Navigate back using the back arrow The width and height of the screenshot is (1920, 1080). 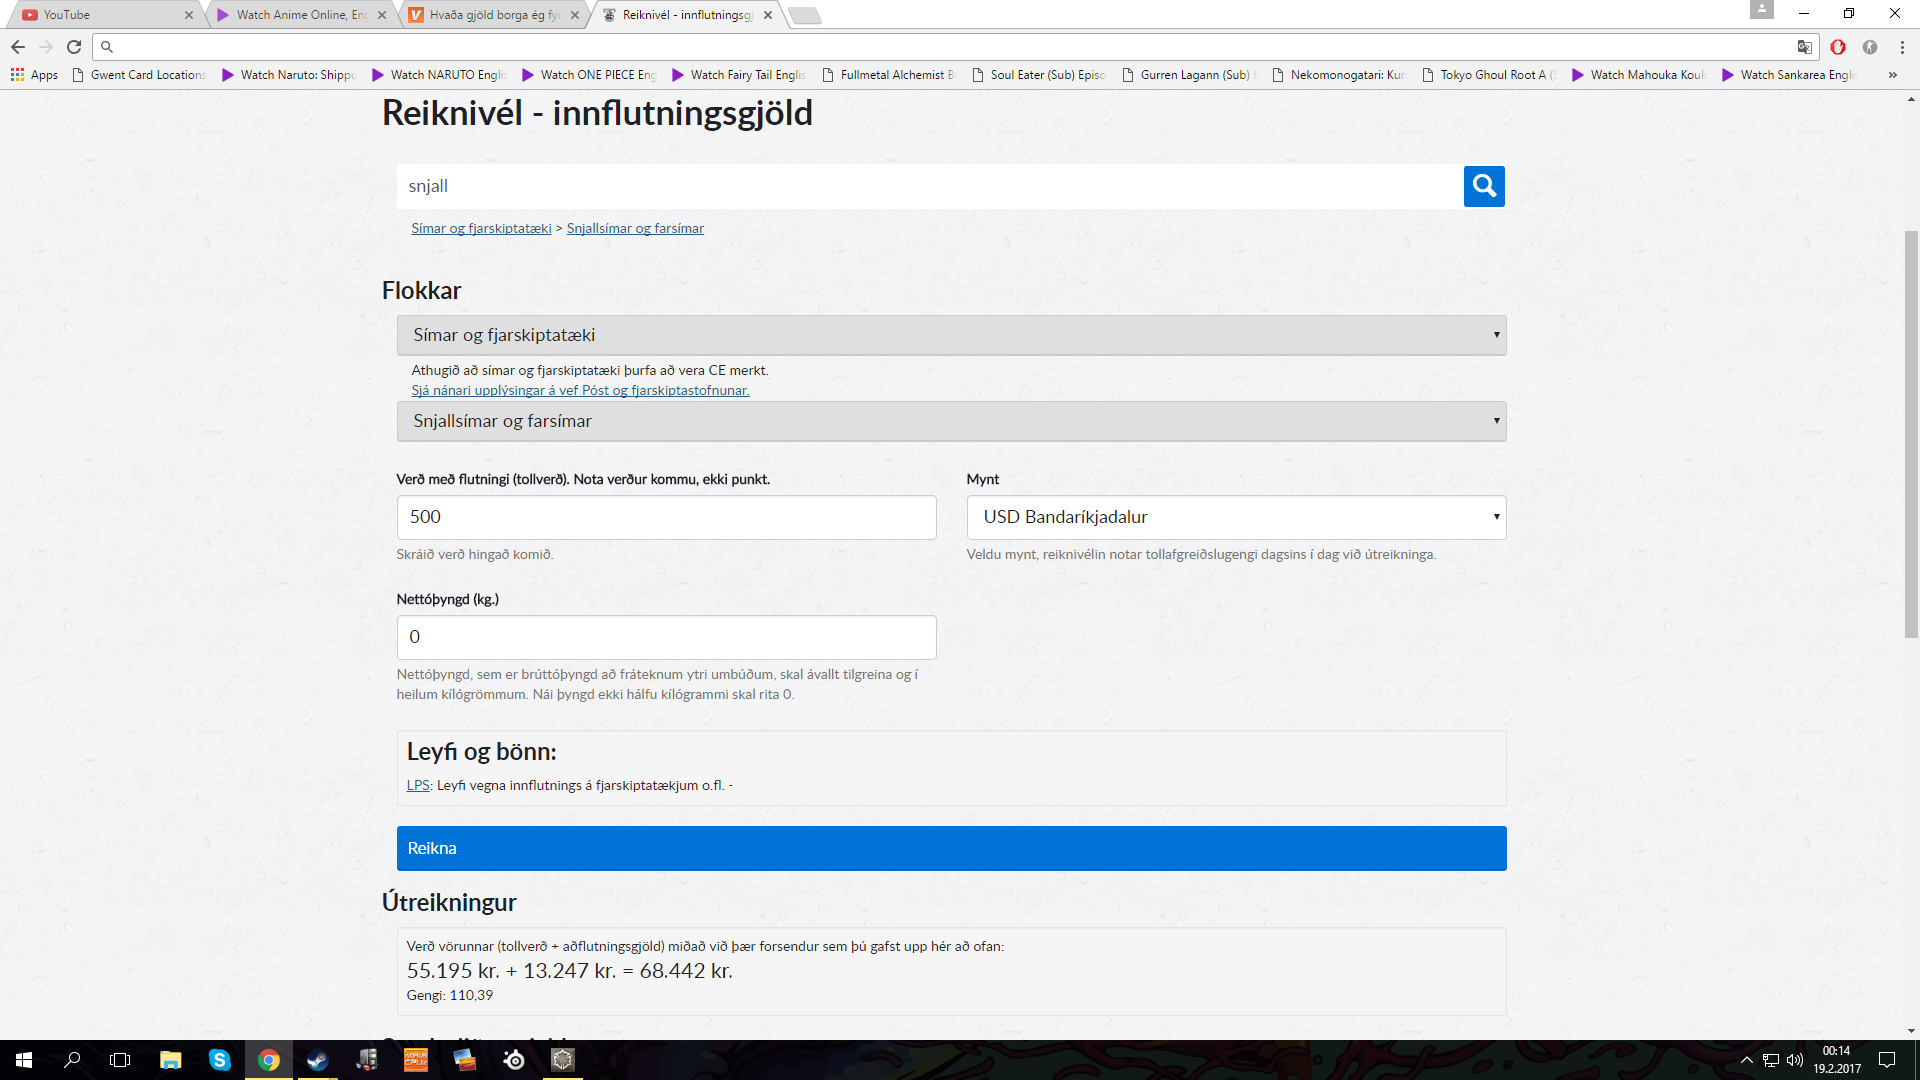pos(17,46)
